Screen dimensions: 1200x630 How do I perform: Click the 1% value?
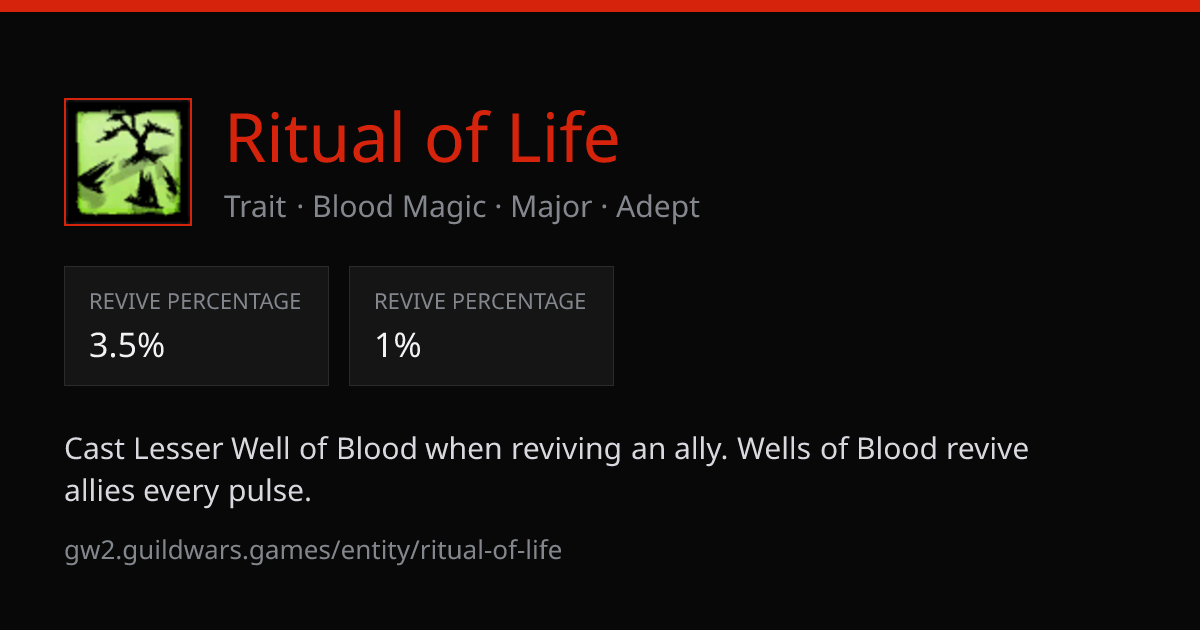[398, 346]
